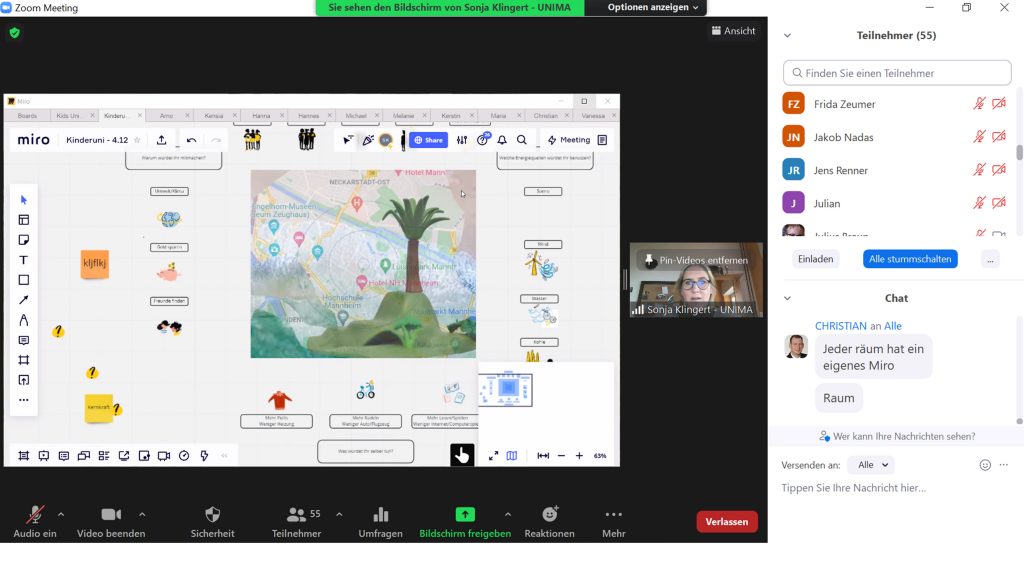
Task: Select the Miro pen drawing tool
Action: (24, 320)
